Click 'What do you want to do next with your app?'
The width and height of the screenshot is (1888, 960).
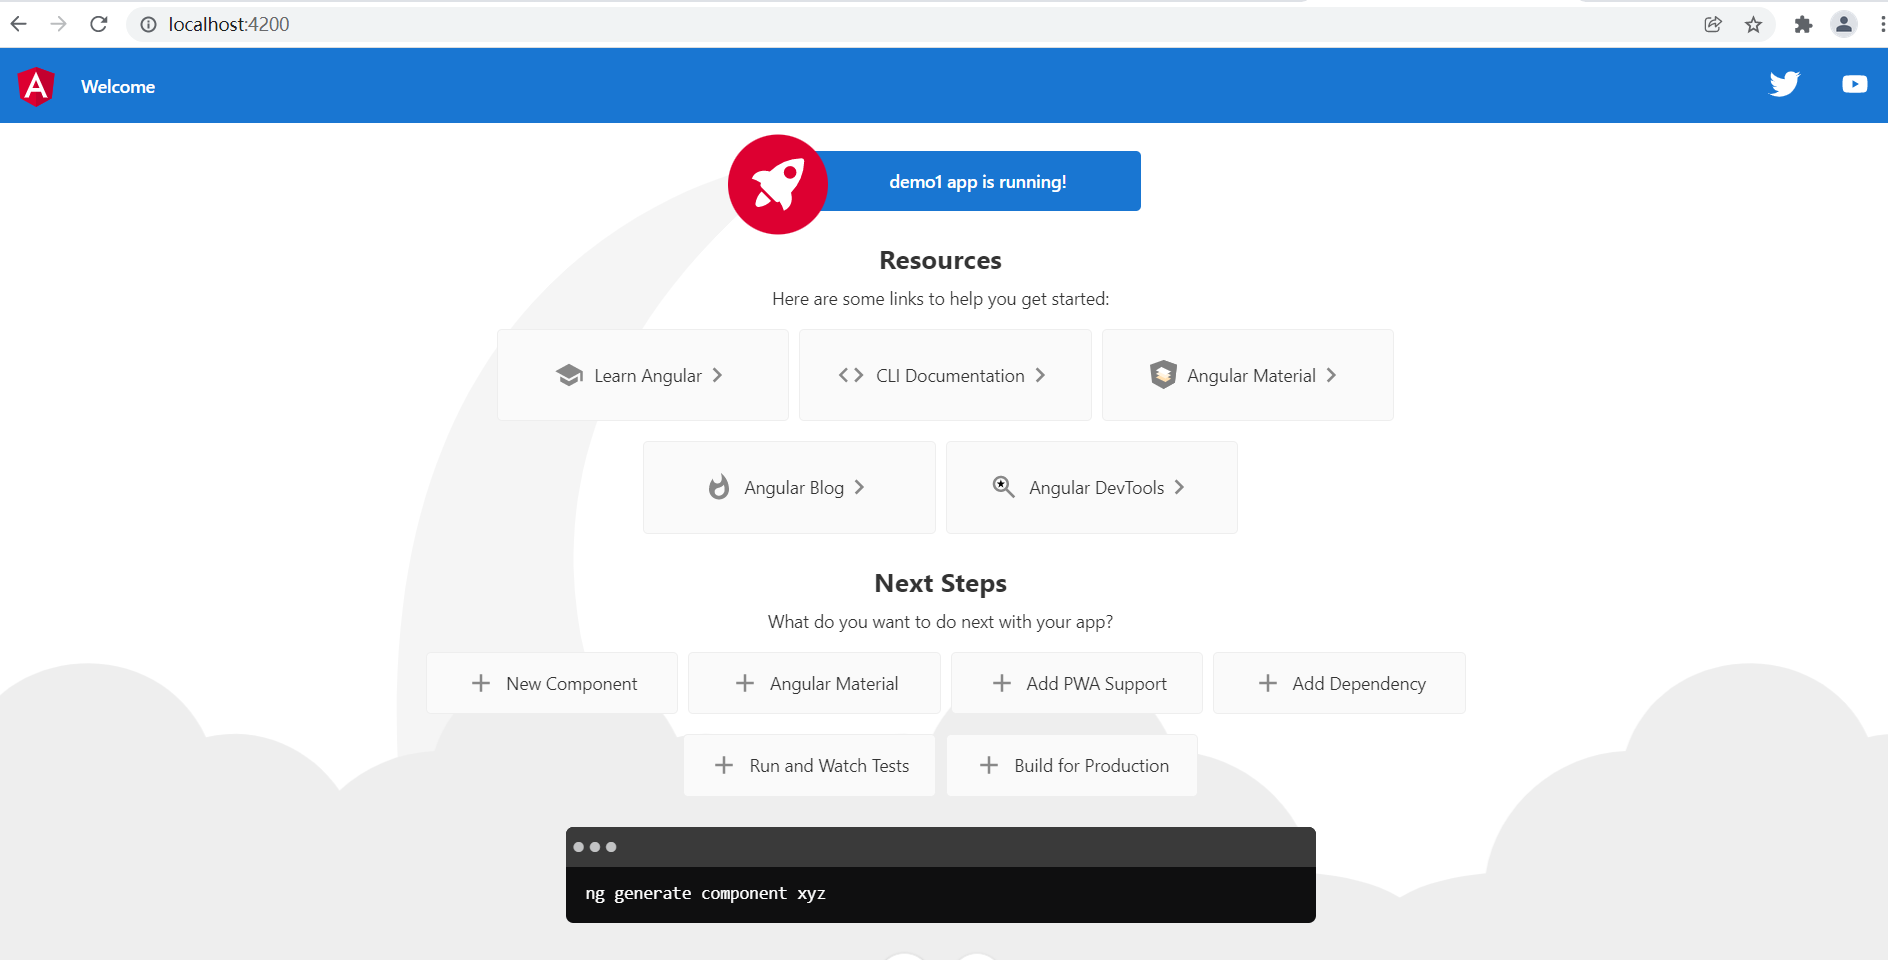[940, 622]
